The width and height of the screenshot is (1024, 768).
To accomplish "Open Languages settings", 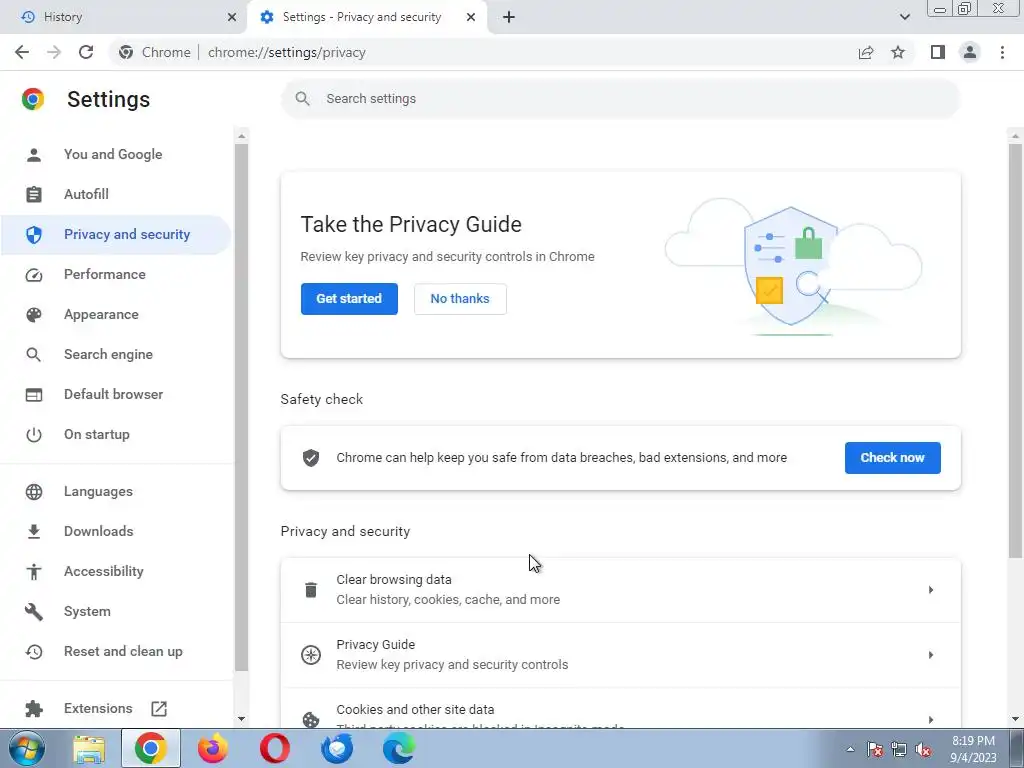I will [x=116, y=492].
